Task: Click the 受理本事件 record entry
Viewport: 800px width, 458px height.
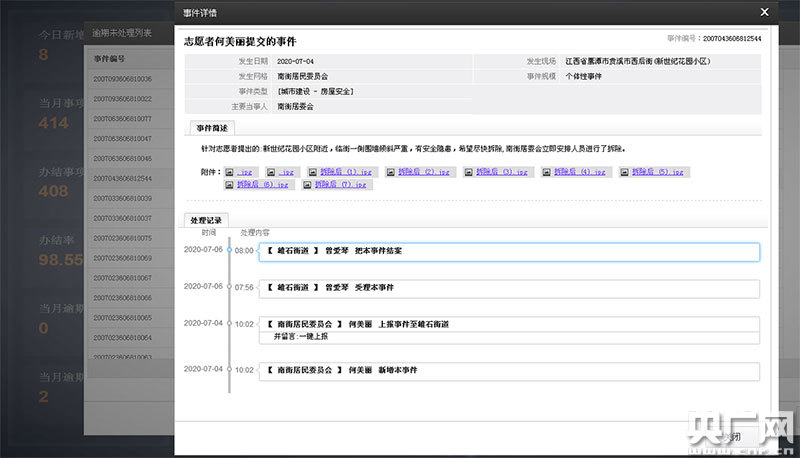Action: pos(507,288)
